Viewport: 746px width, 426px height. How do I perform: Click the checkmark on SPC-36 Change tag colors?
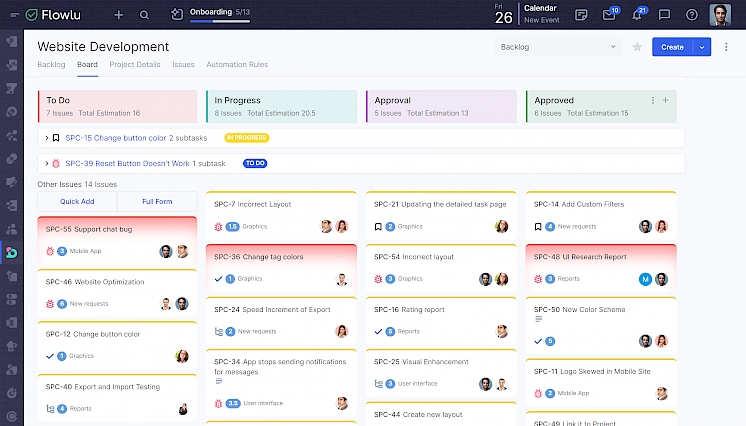(219, 279)
